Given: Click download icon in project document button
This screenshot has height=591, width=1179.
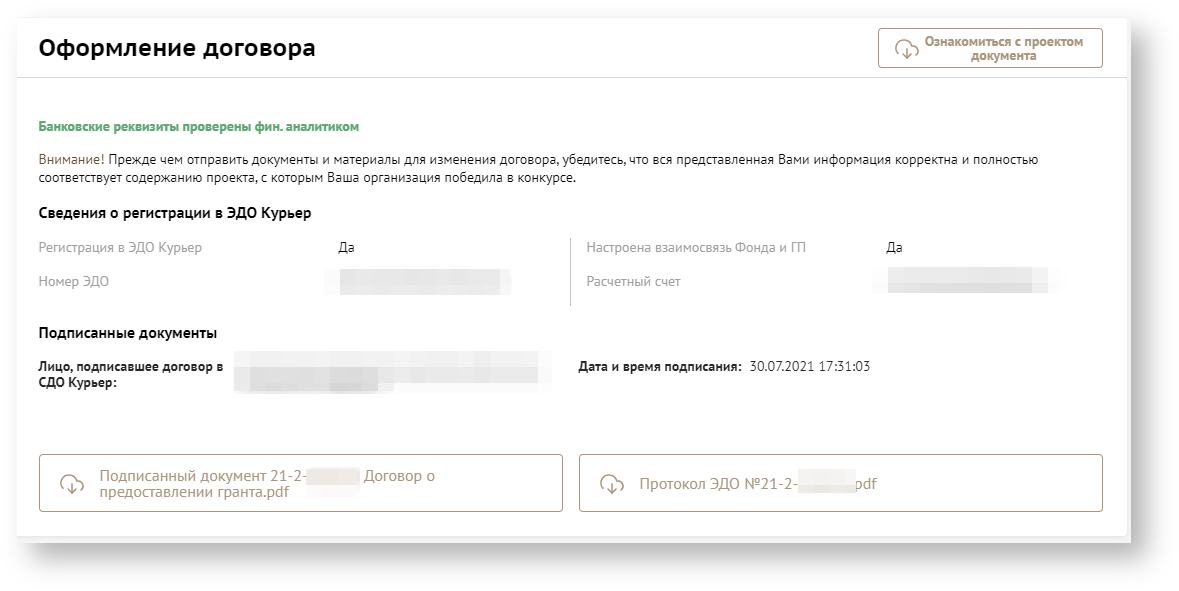Looking at the screenshot, I should 907,49.
